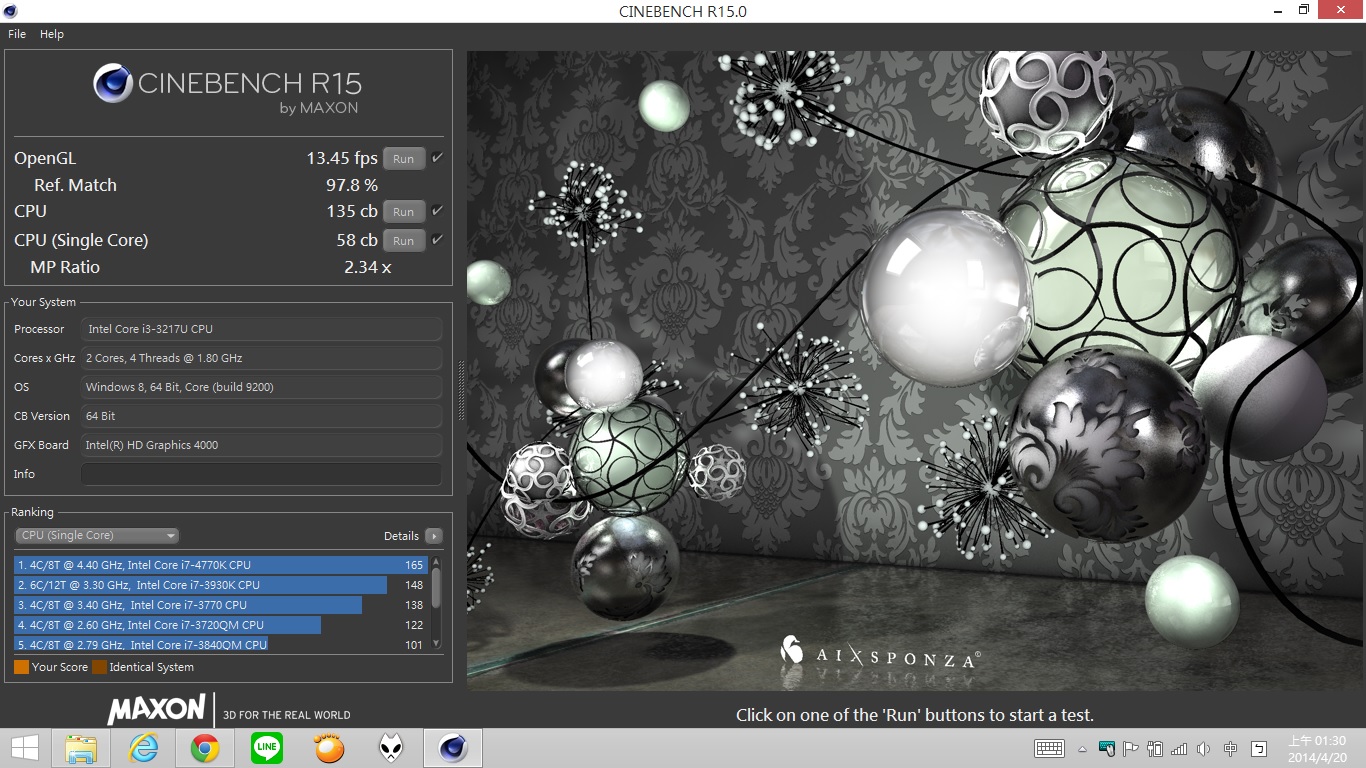Click the GFX Board HD Graphics 4000 field
Viewport: 1366px width, 768px height.
261,445
